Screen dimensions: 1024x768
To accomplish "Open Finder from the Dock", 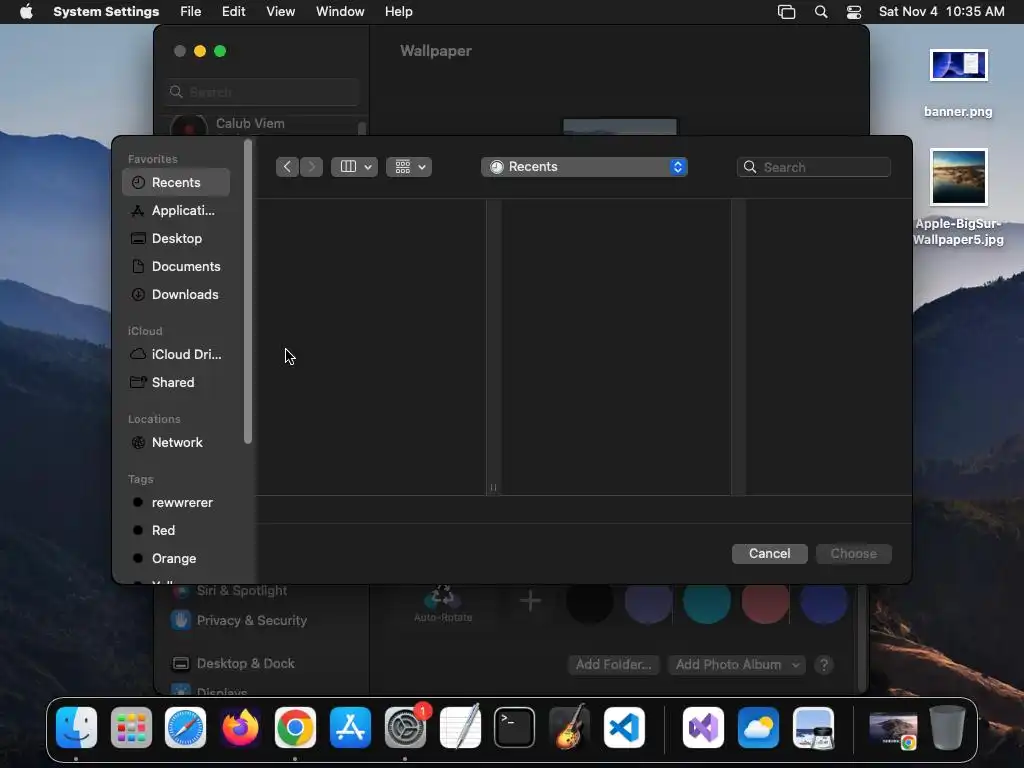I will [76, 728].
